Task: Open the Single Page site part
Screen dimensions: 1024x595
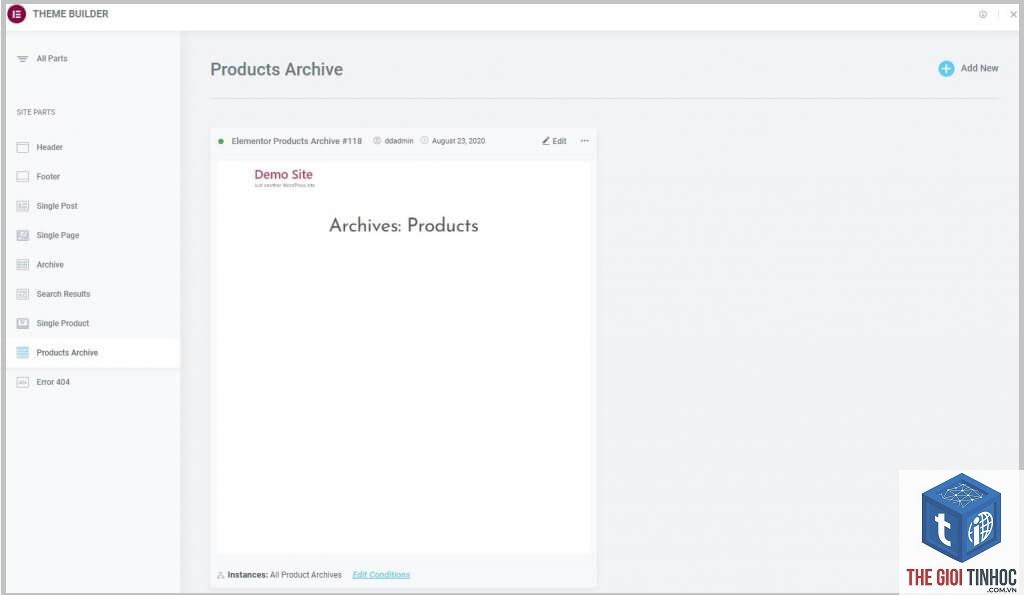Action: pos(57,236)
